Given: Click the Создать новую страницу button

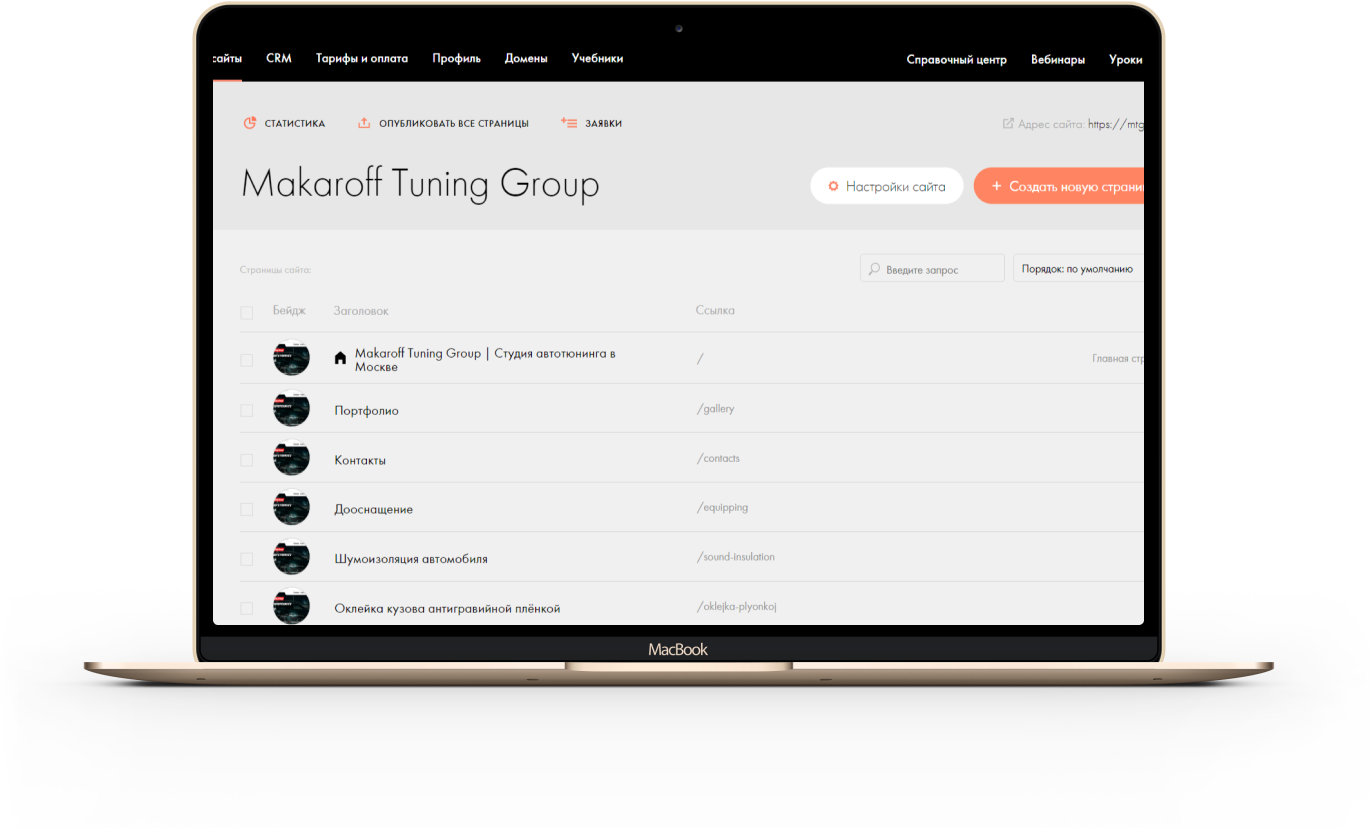Looking at the screenshot, I should [1059, 186].
